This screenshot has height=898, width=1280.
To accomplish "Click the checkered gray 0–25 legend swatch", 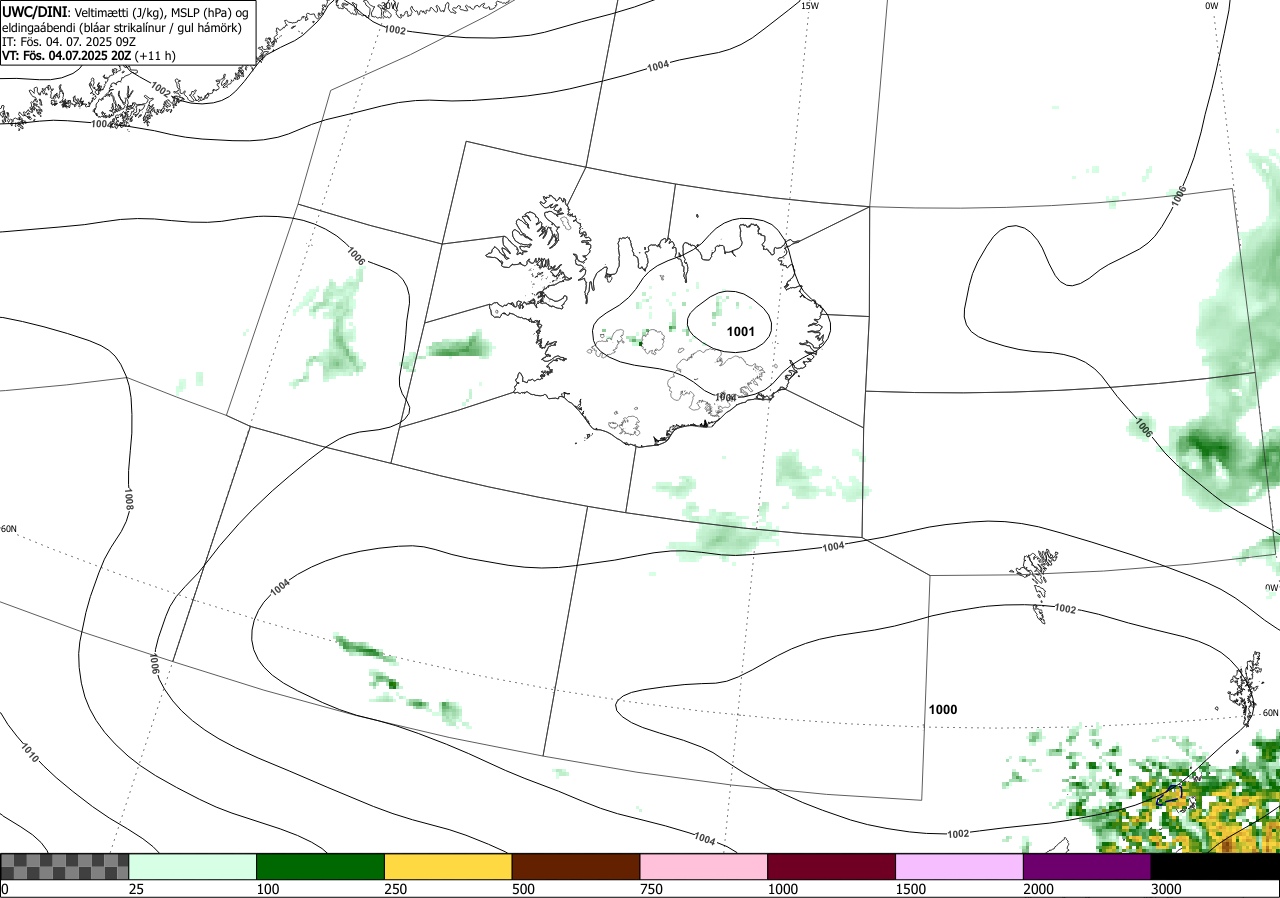I will [65, 866].
